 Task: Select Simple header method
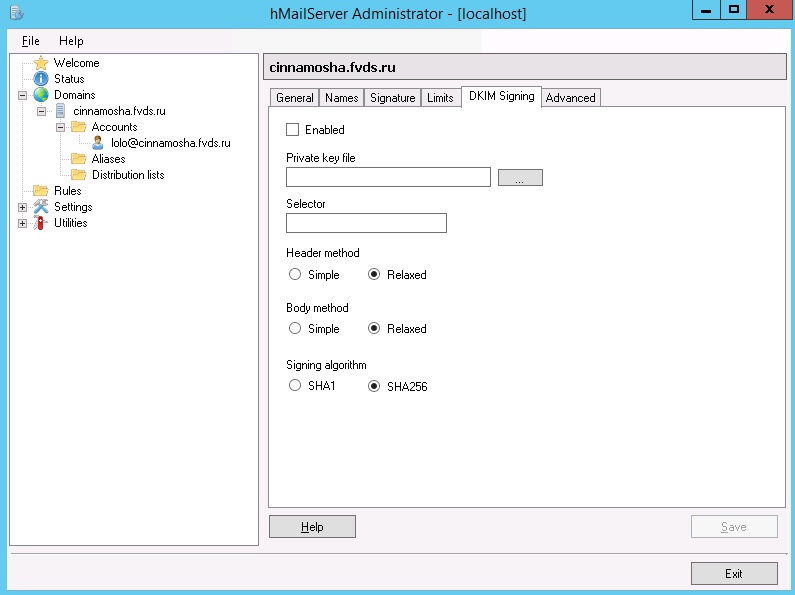click(295, 274)
